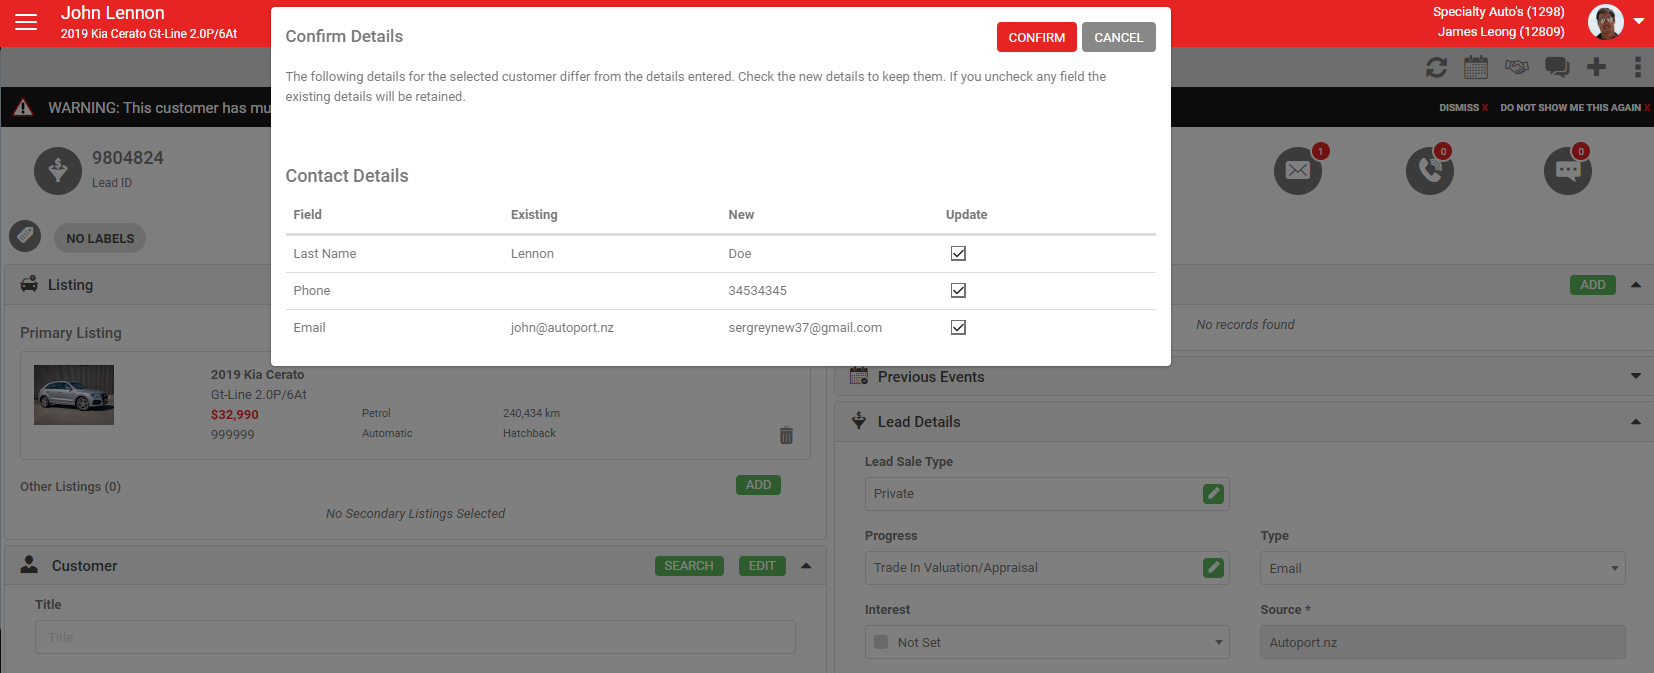Click the plus icon in toolbar
Image resolution: width=1654 pixels, height=673 pixels.
coord(1596,67)
